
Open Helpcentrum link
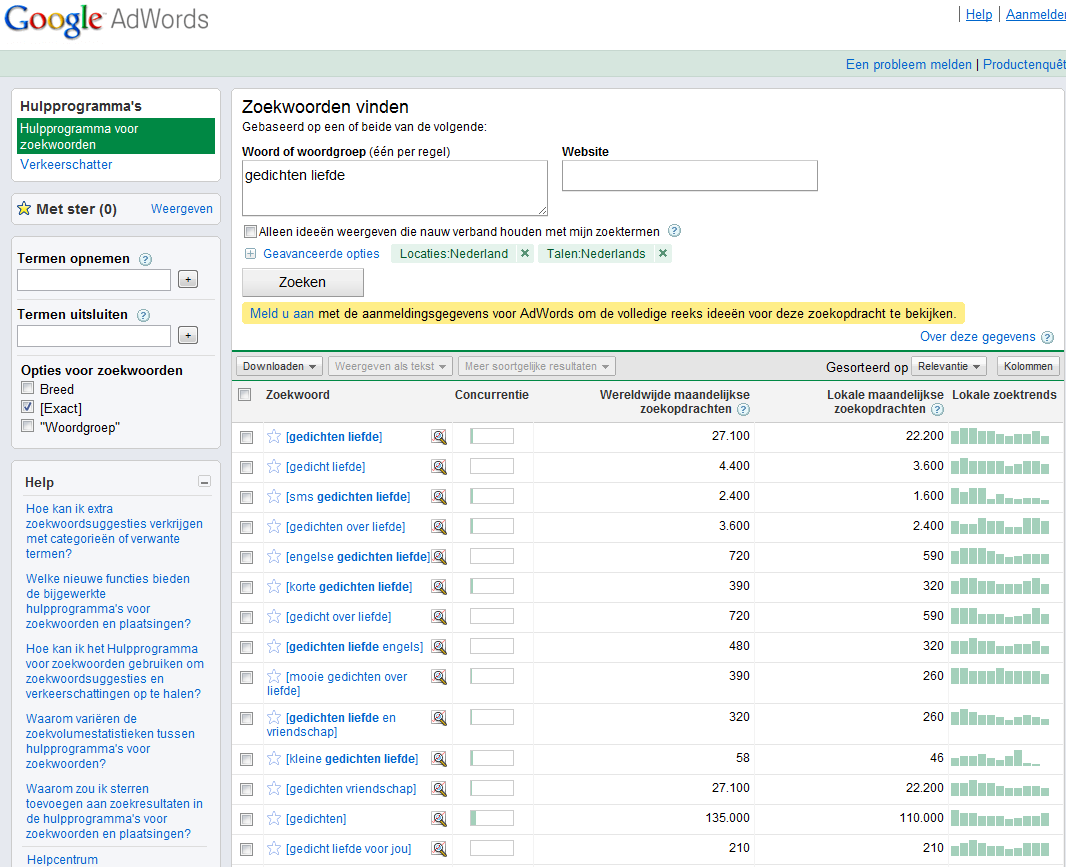tap(62, 860)
